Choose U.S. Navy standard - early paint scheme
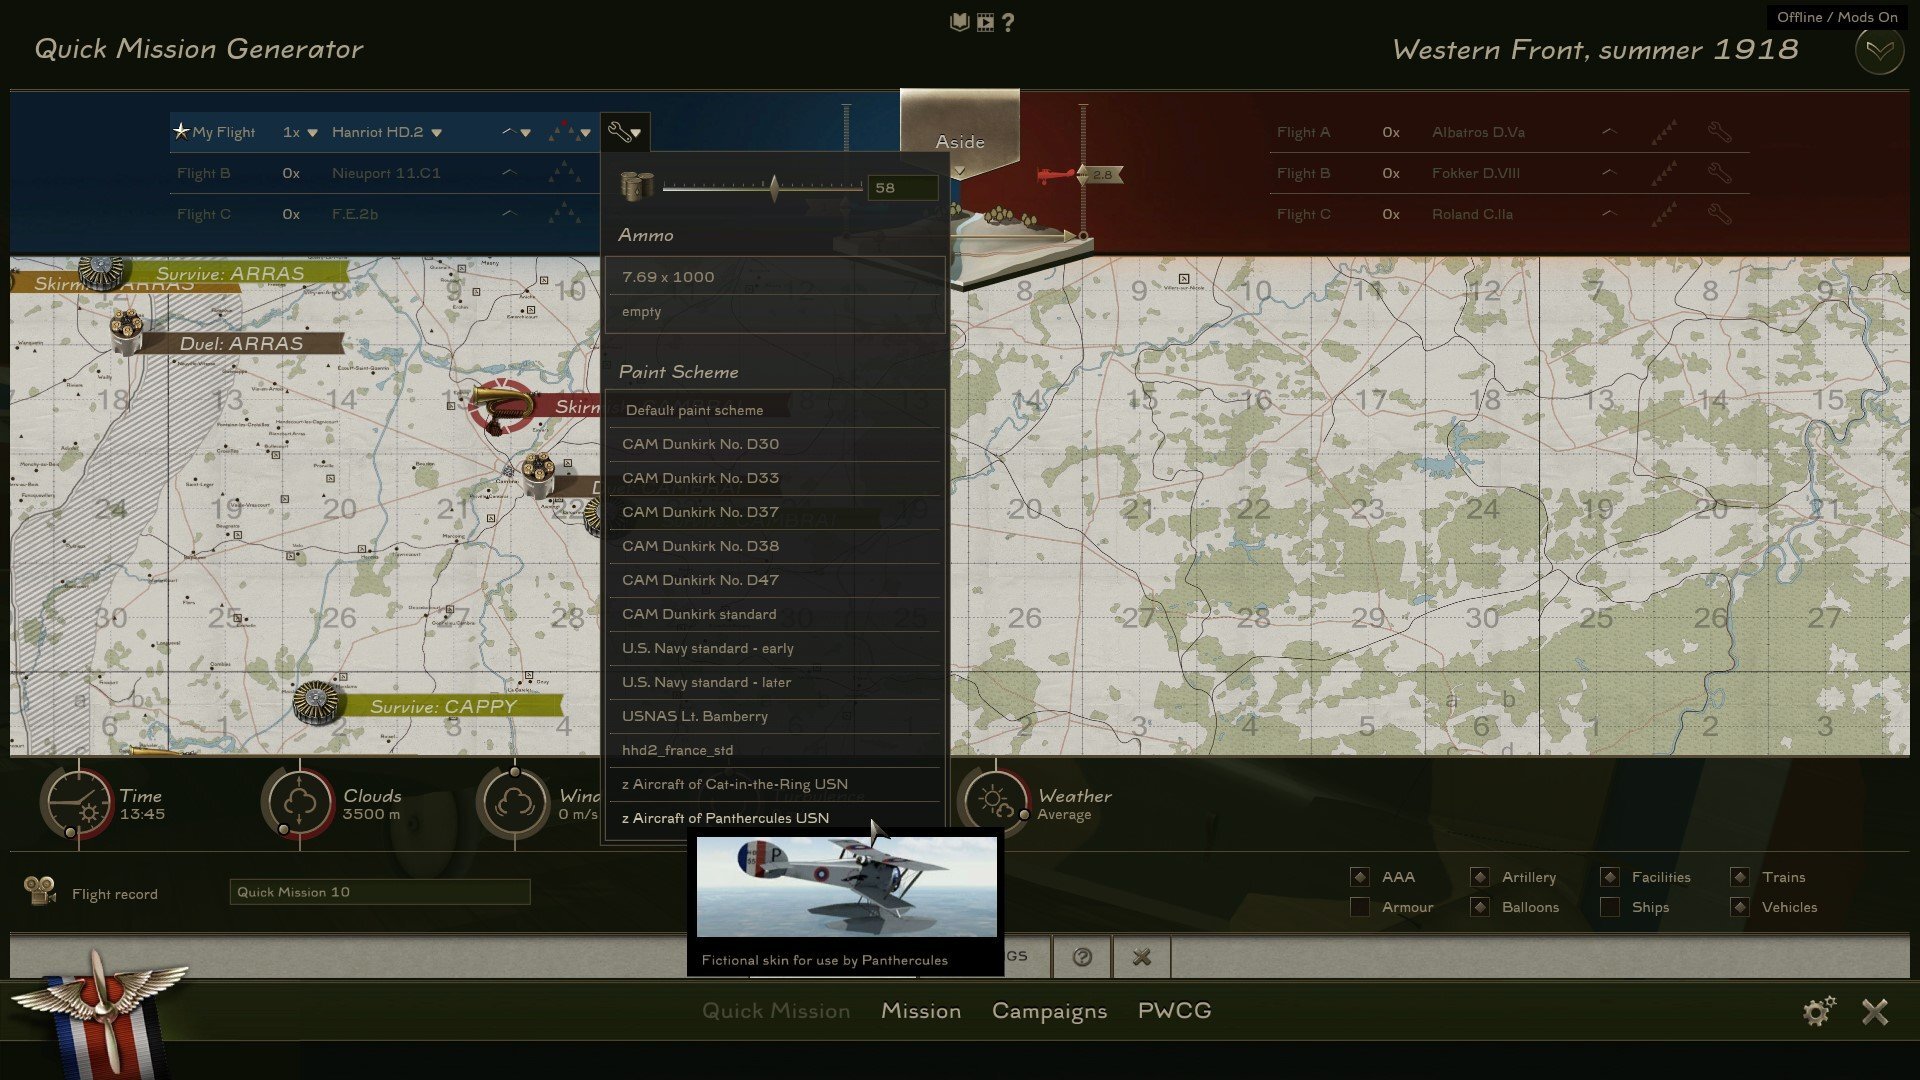1920x1080 pixels. [775, 648]
